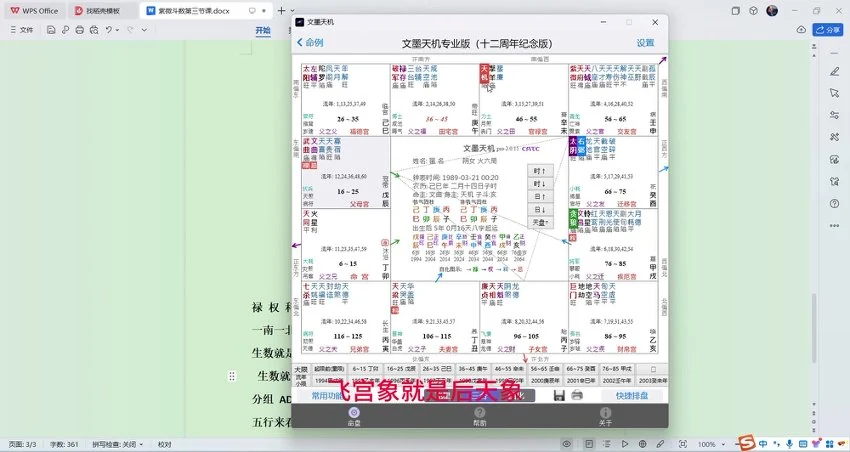
Task: Click the print icon in WPS toolbar
Action: pos(80,30)
